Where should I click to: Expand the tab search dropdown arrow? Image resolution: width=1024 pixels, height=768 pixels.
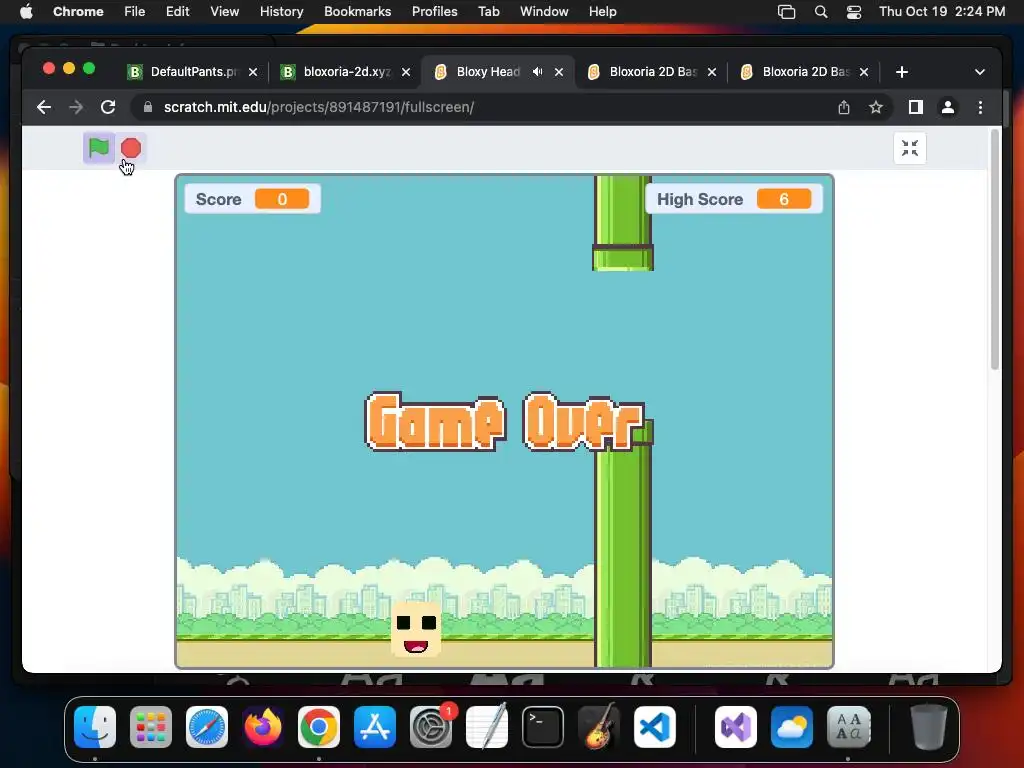coord(980,72)
